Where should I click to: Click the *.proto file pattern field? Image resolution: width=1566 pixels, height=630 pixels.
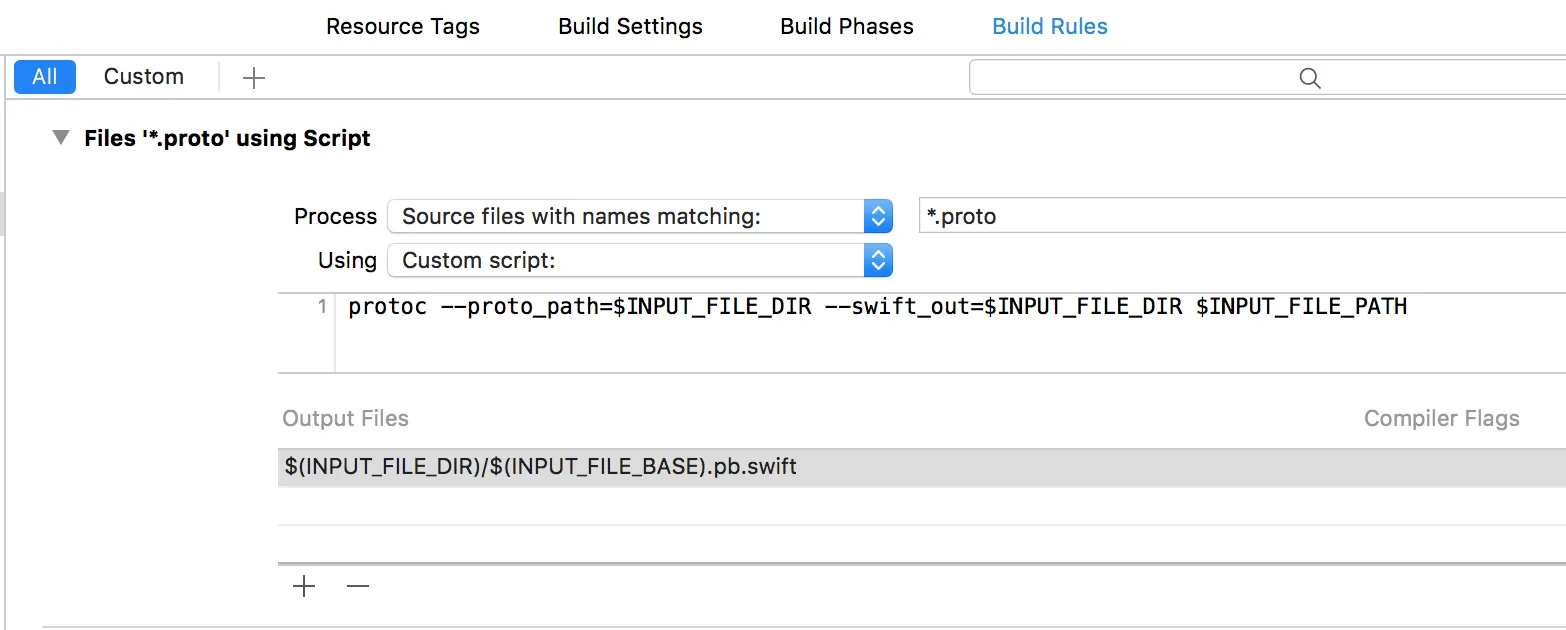[x=1240, y=216]
